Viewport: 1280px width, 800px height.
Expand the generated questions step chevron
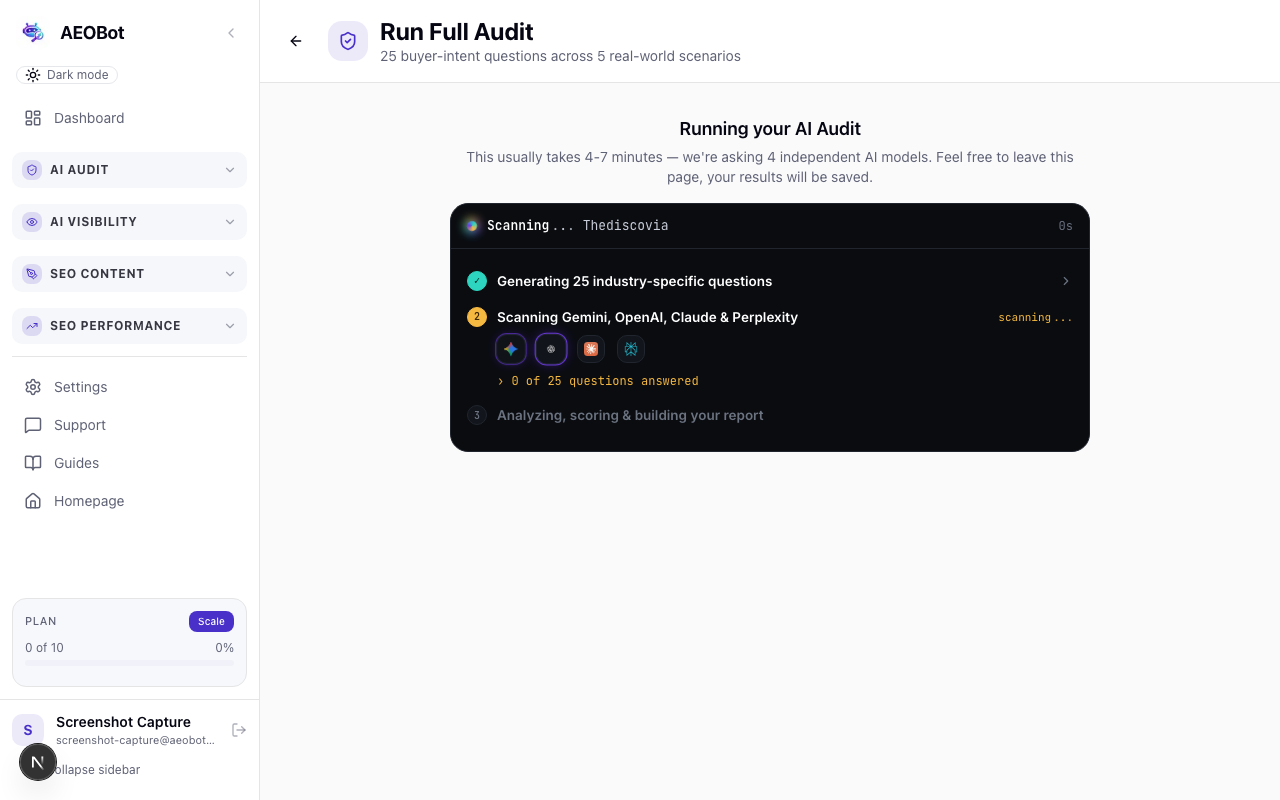(x=1066, y=281)
